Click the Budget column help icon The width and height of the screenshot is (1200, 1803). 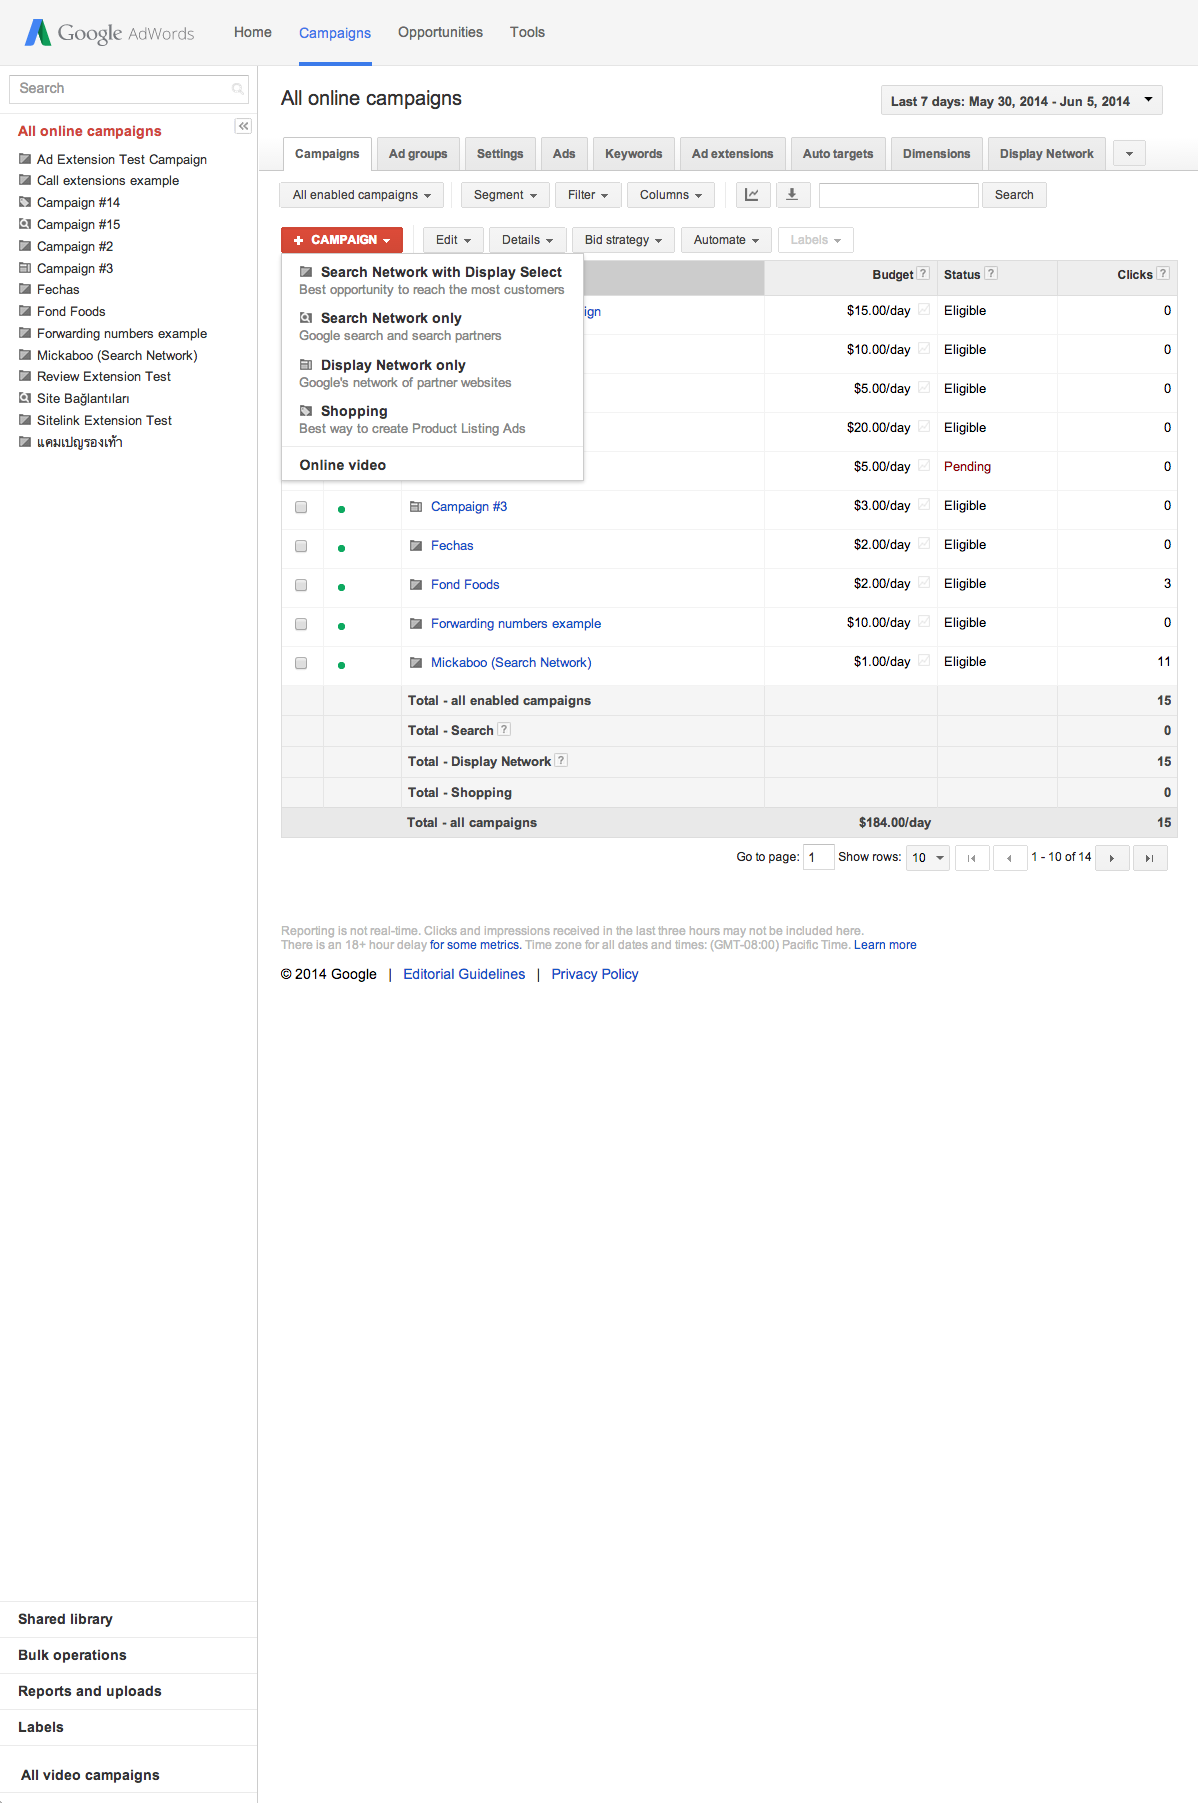click(924, 274)
